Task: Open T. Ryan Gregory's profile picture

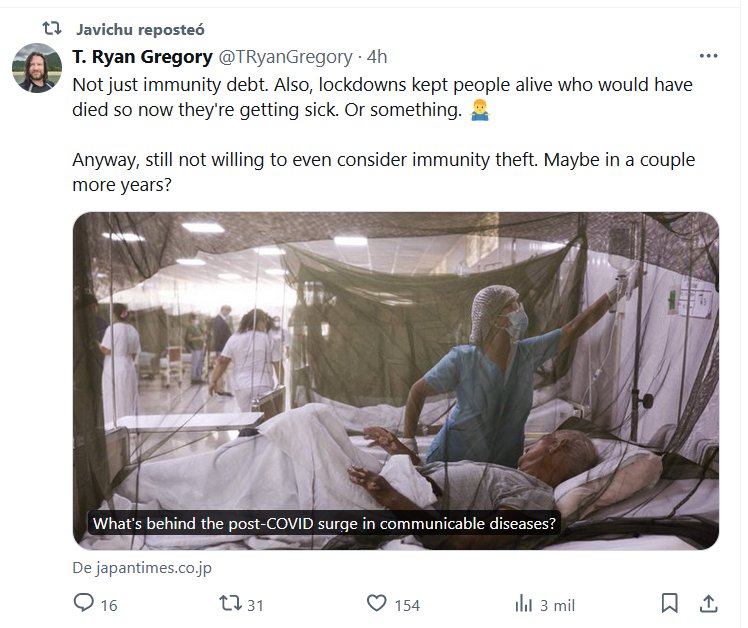Action: 37,67
